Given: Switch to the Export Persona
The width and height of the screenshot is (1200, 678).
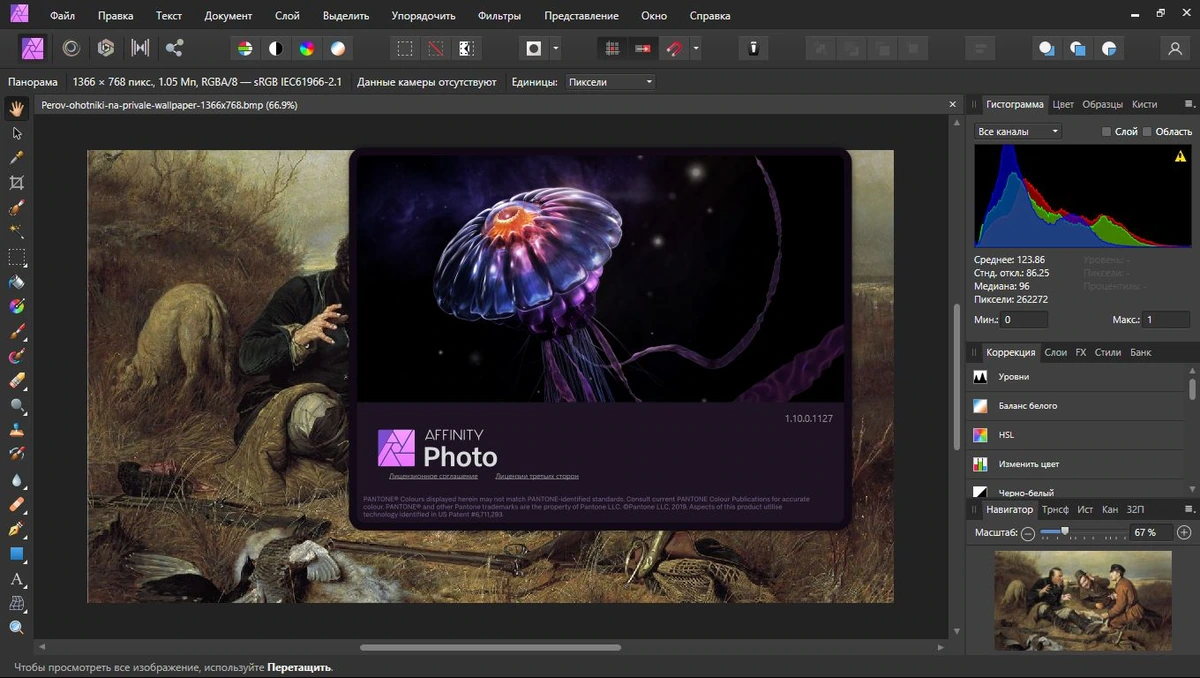Looking at the screenshot, I should point(174,47).
